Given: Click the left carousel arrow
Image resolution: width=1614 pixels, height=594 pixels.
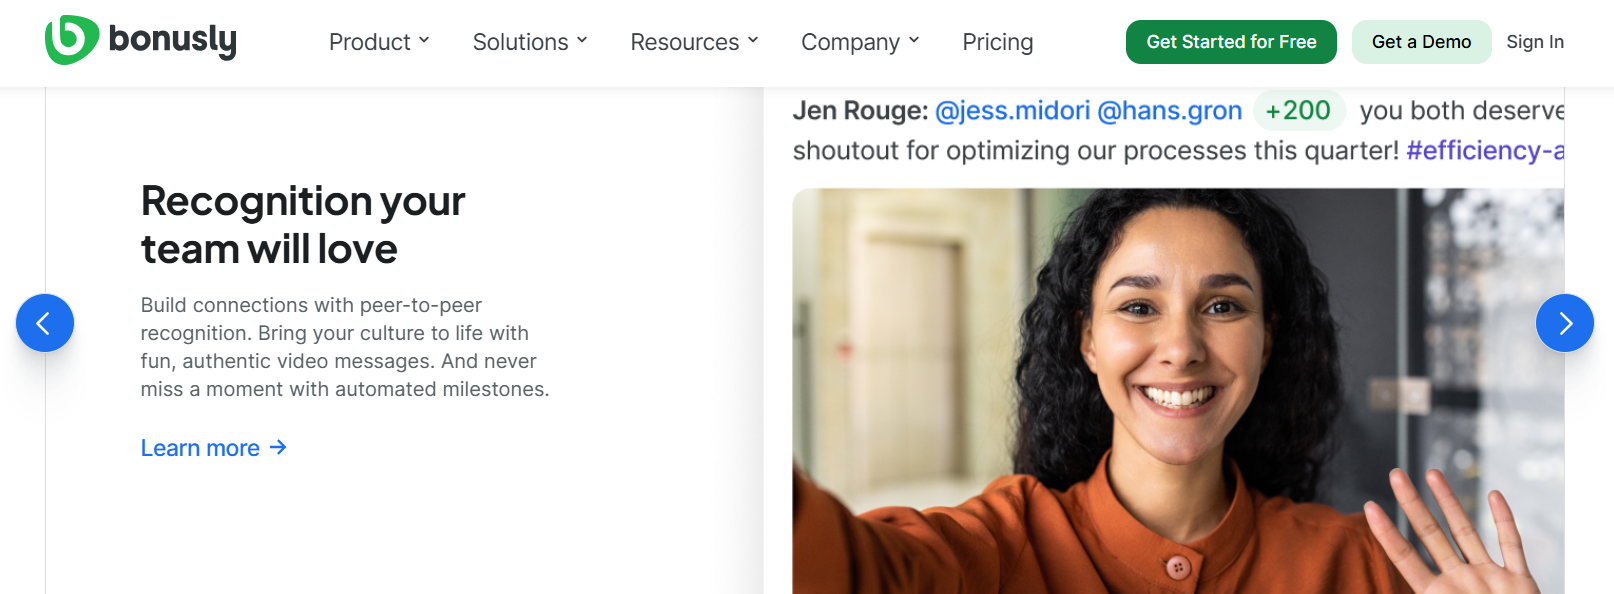Looking at the screenshot, I should 45,322.
